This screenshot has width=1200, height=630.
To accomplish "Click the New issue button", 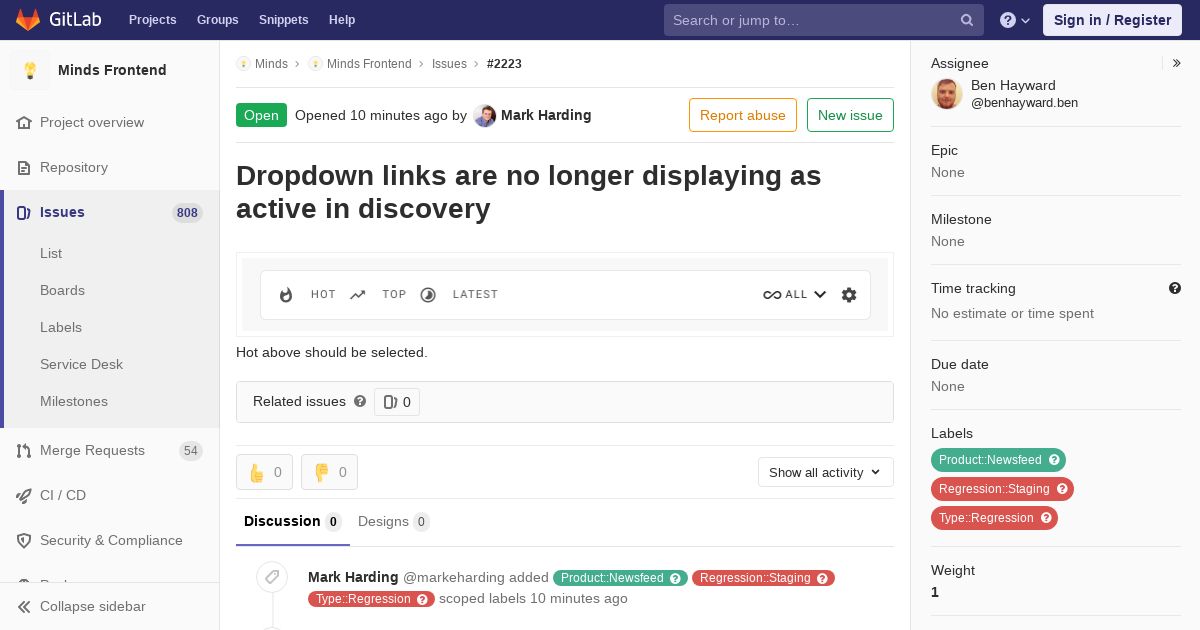I will pos(850,115).
